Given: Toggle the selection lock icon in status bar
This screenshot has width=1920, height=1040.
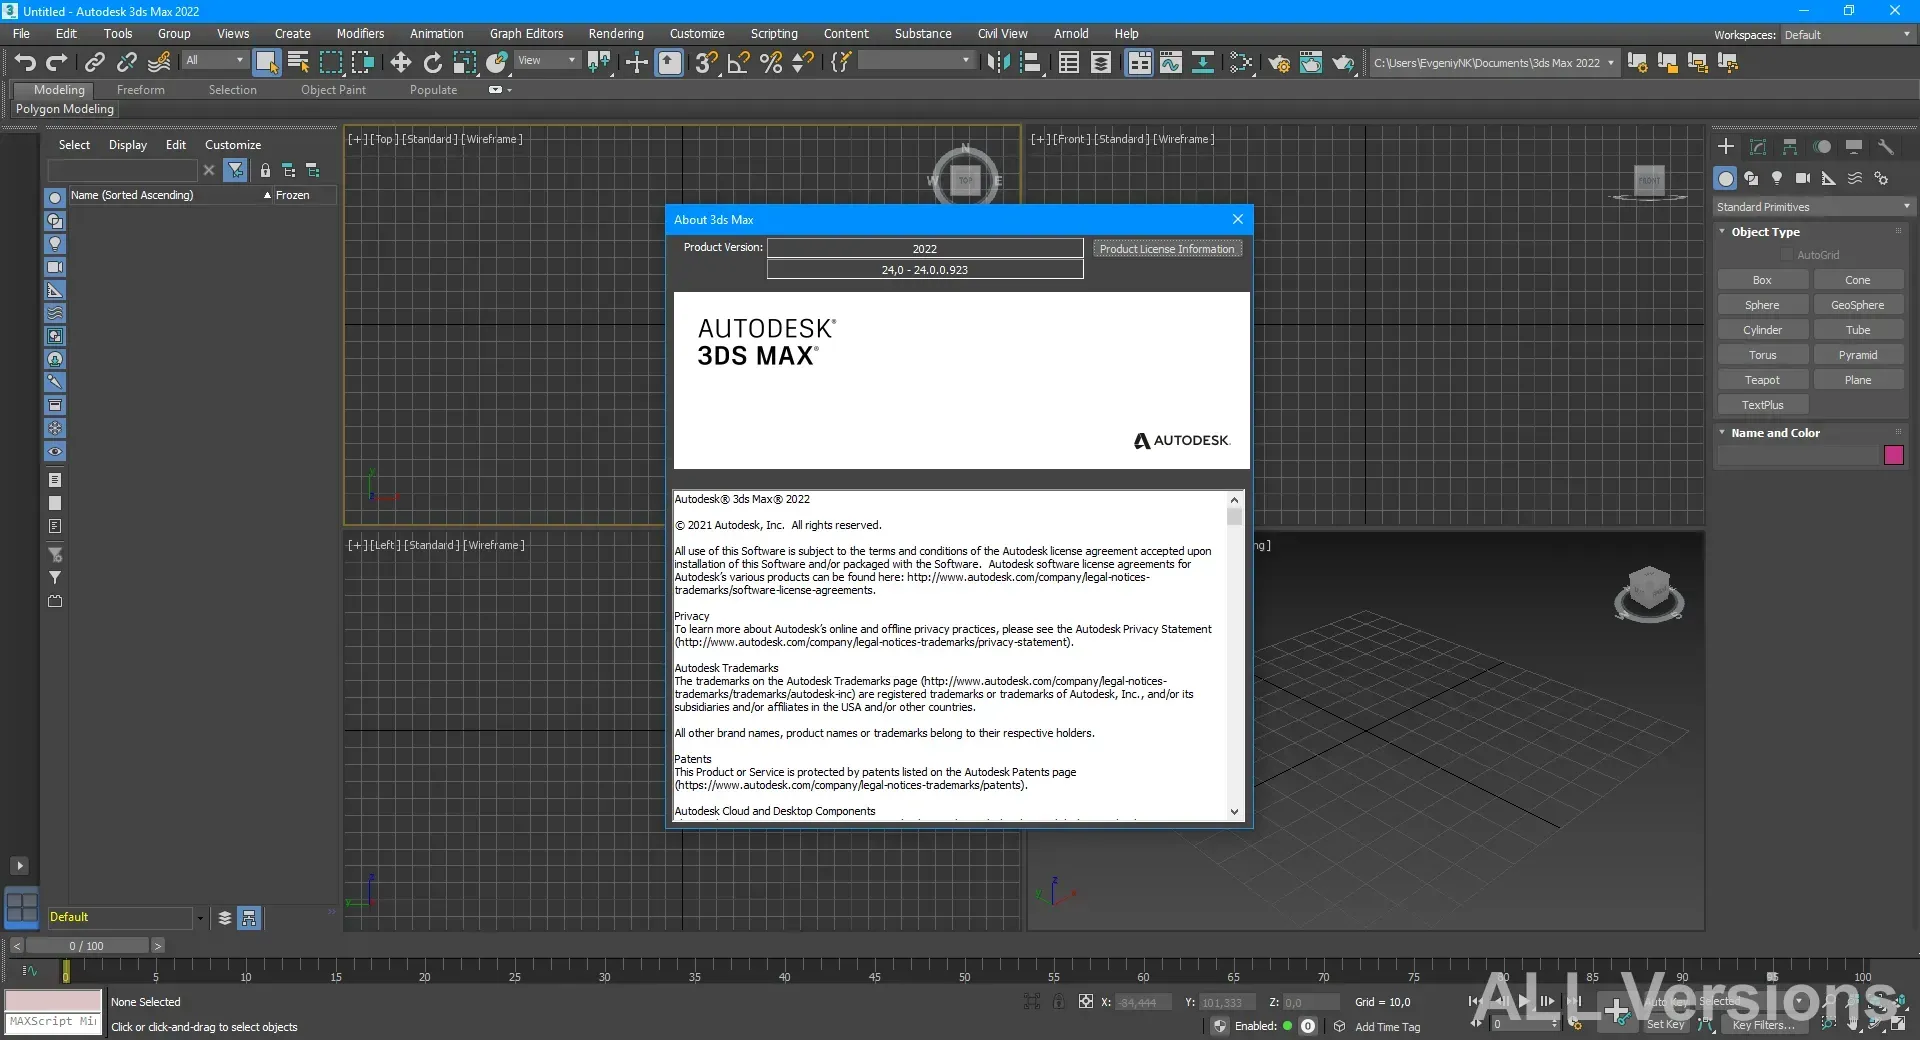Looking at the screenshot, I should 1058,1001.
